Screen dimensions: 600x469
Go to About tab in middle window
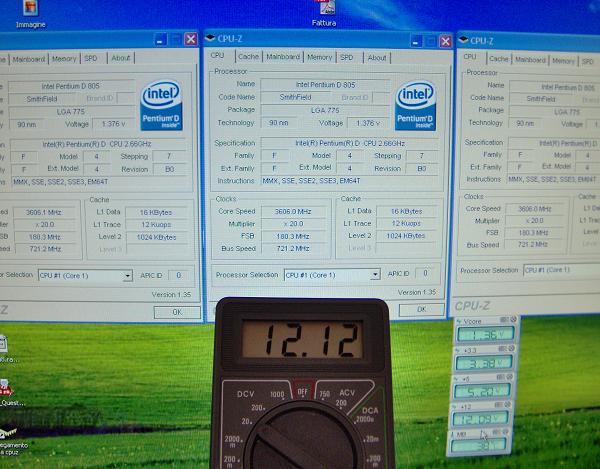pos(376,57)
